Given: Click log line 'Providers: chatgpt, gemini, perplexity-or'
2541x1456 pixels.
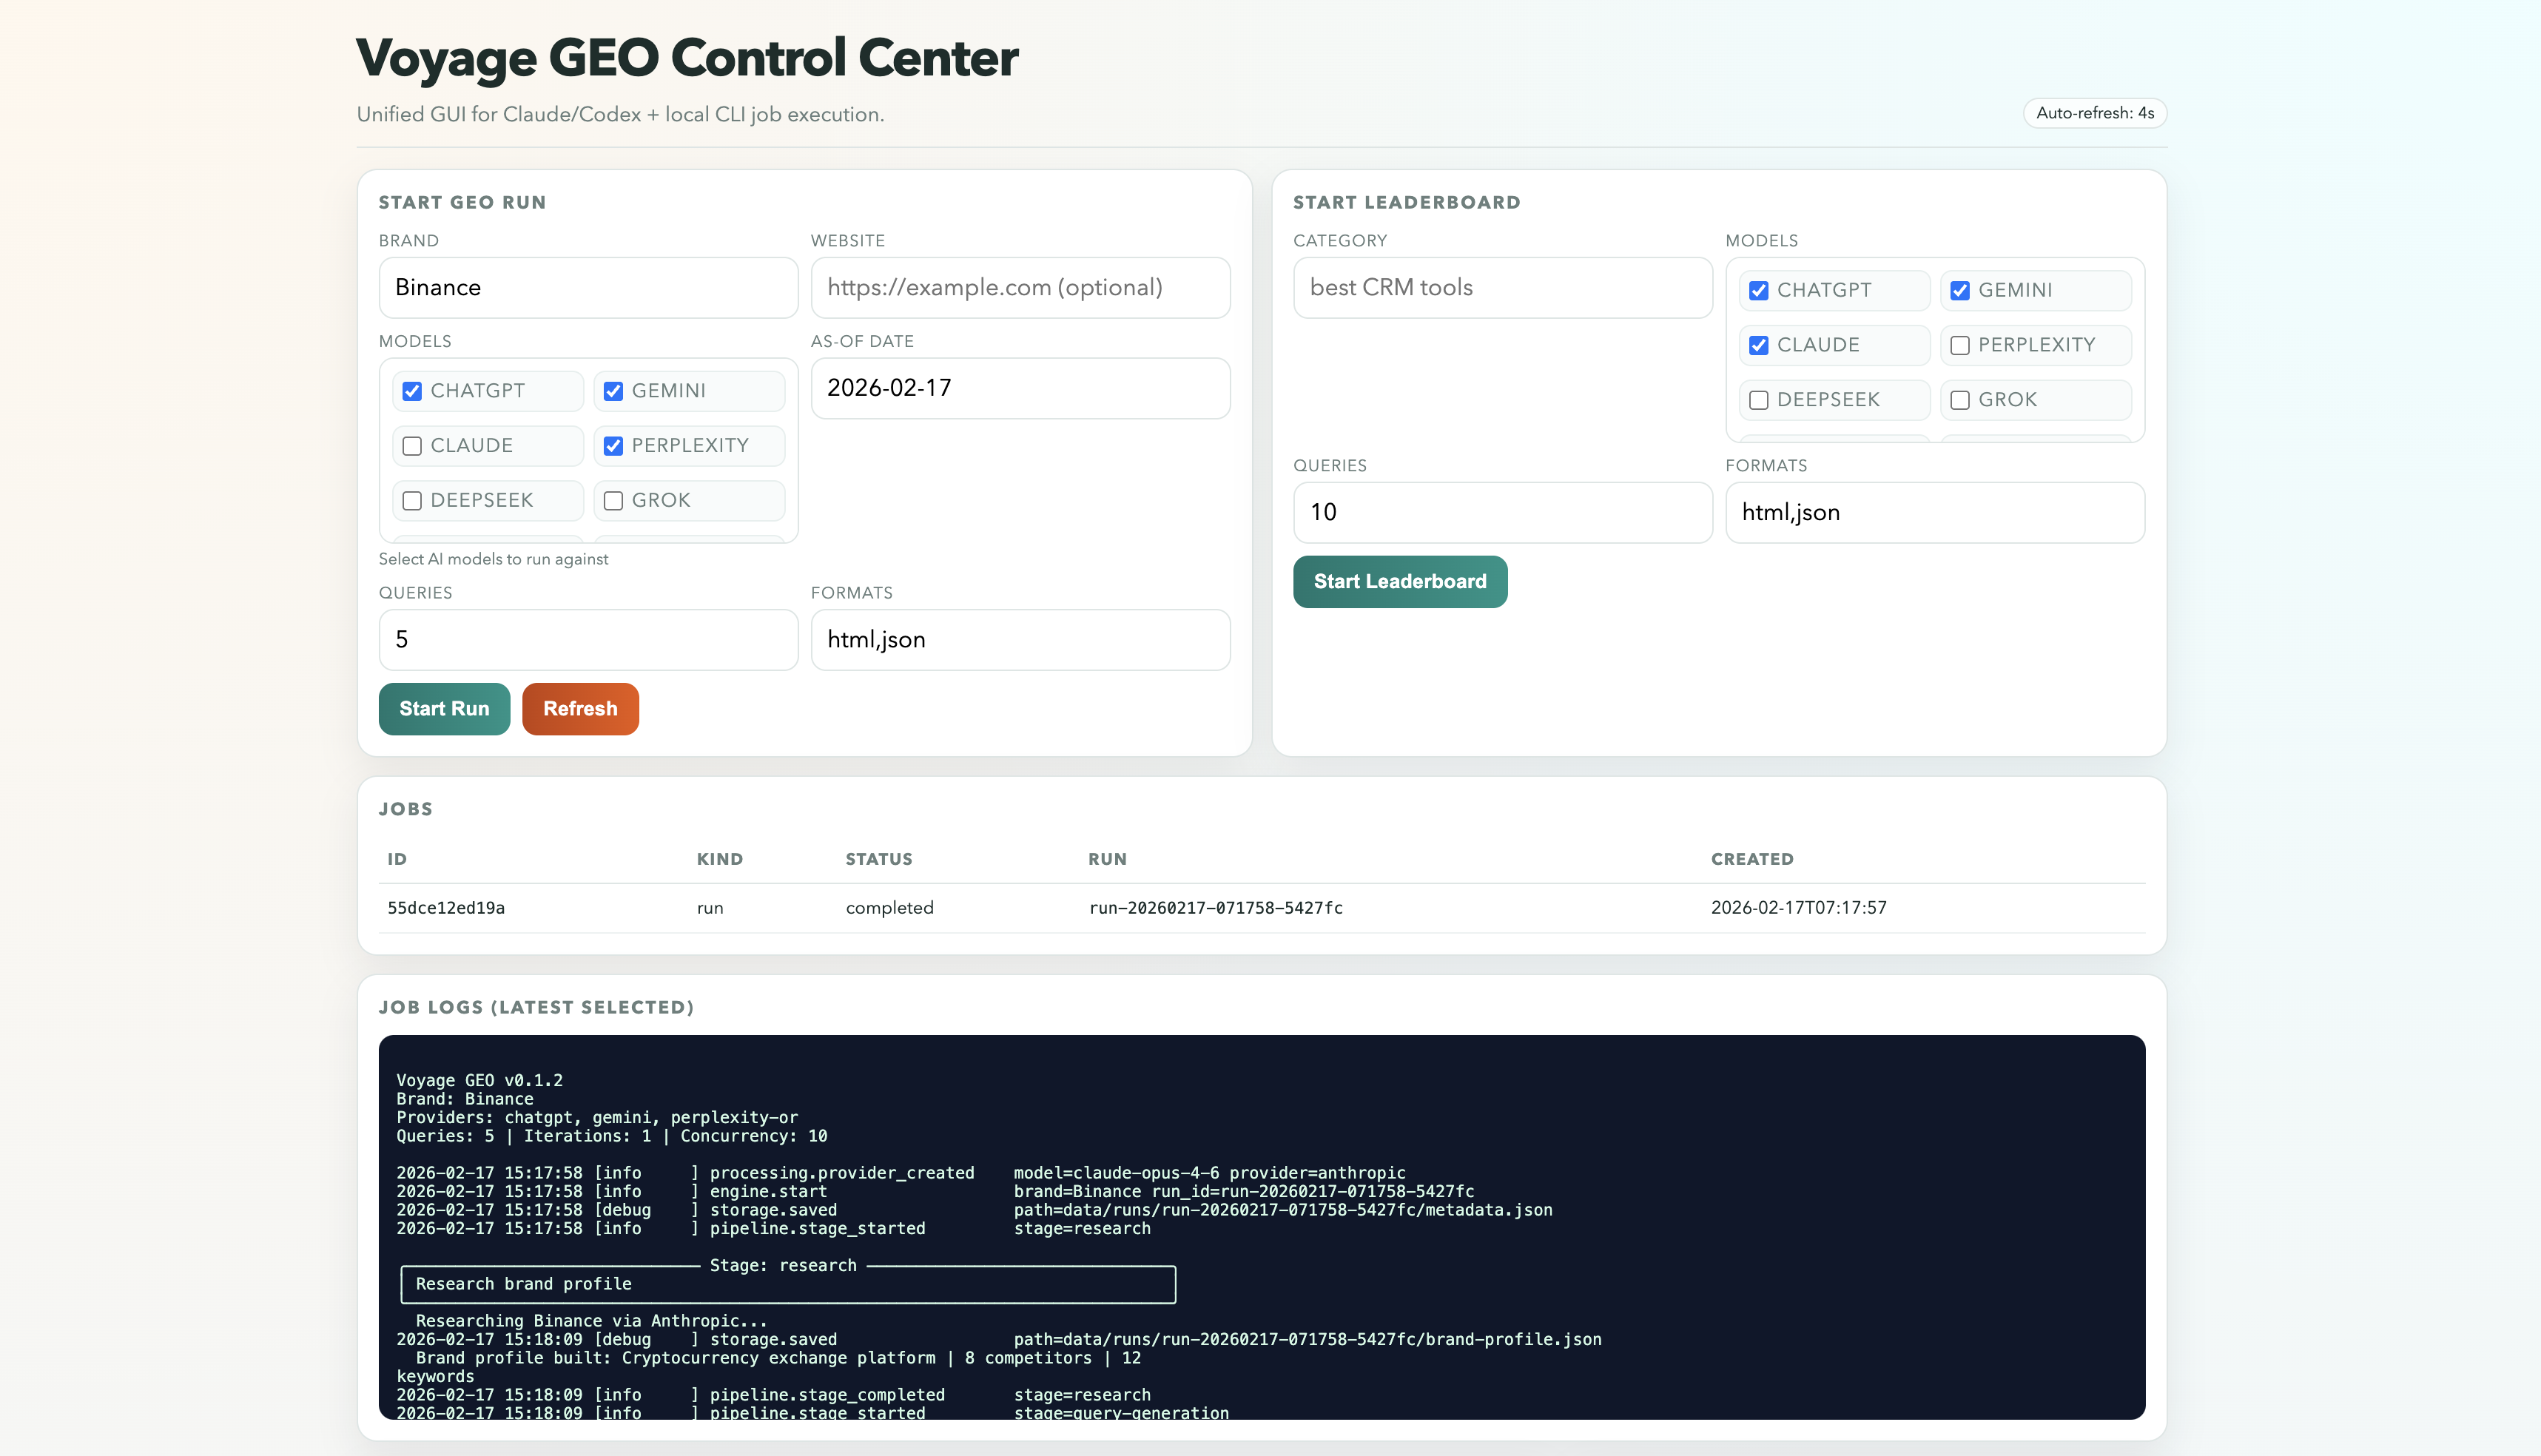Looking at the screenshot, I should pyautogui.click(x=597, y=1117).
